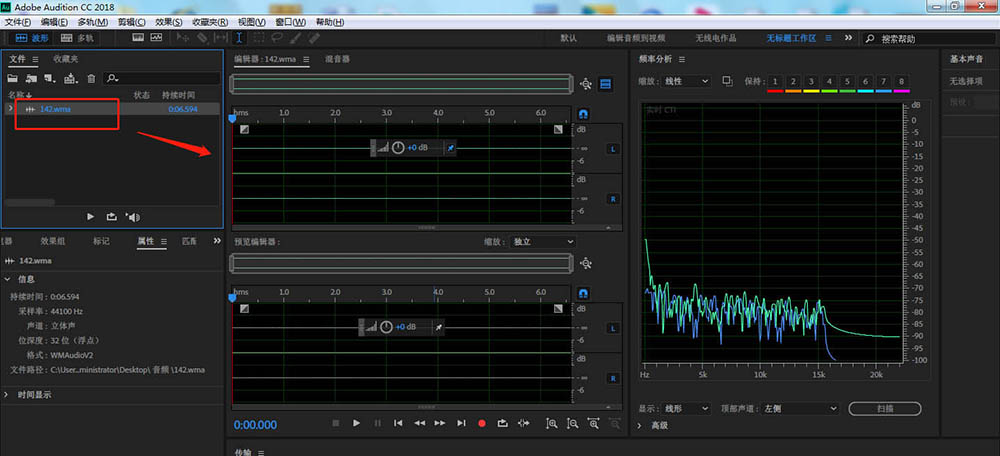The width and height of the screenshot is (1000, 456).
Task: Move playhead to previous marker
Action: click(398, 423)
